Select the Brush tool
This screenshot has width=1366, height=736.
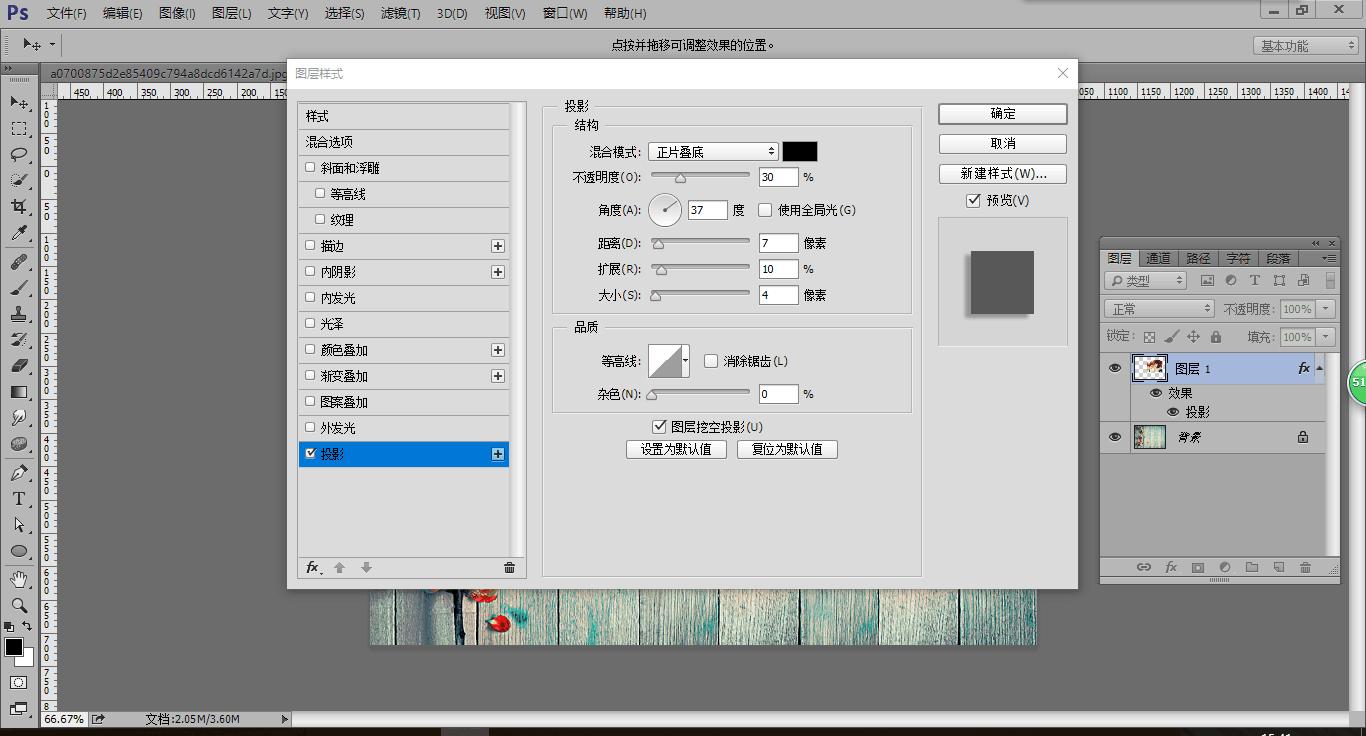[18, 285]
